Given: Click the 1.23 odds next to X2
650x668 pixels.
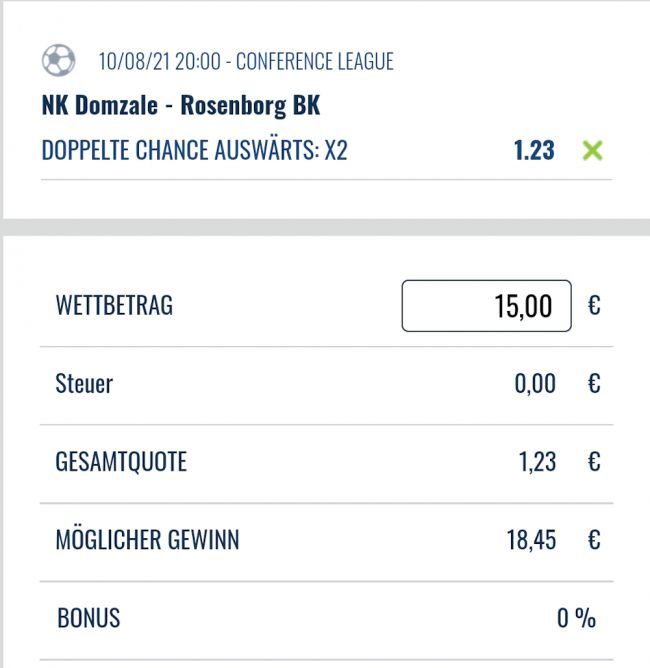Looking at the screenshot, I should (534, 151).
